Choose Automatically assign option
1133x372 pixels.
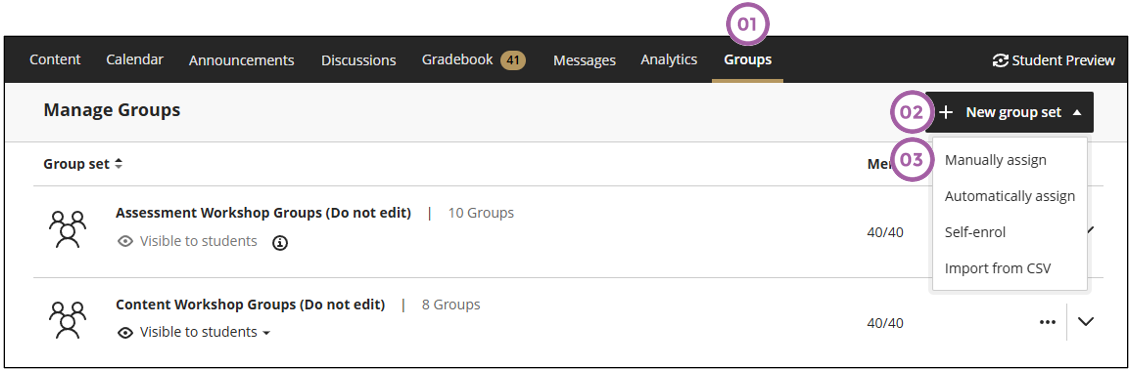(x=1009, y=196)
